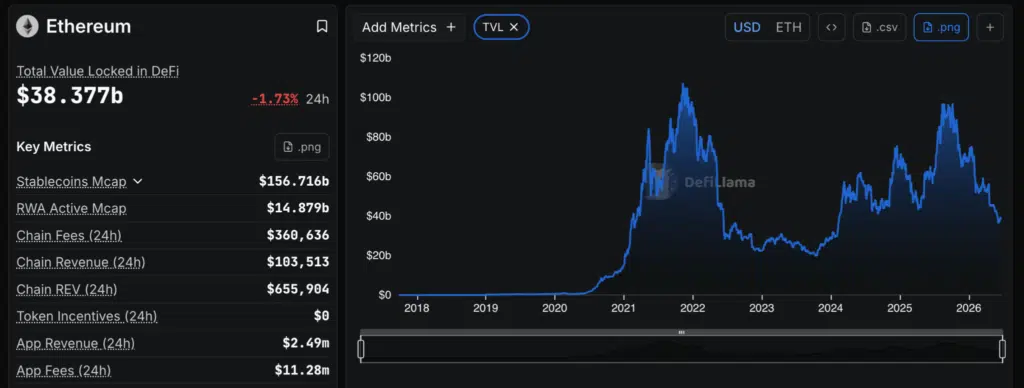Click Chain Fees (24h) label
The width and height of the screenshot is (1024, 388).
pyautogui.click(x=69, y=235)
